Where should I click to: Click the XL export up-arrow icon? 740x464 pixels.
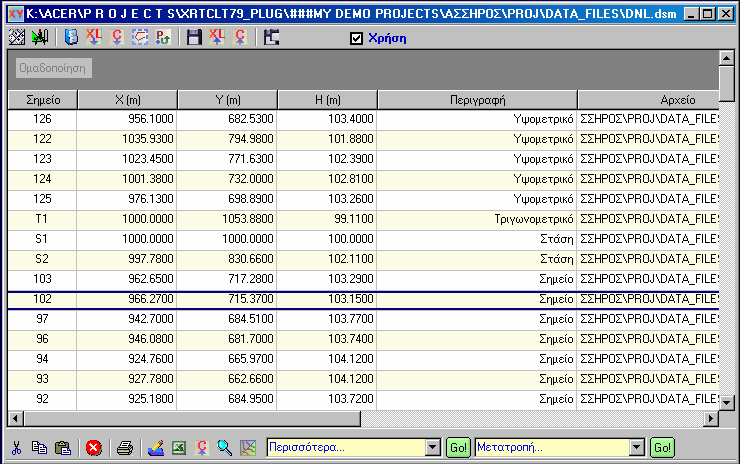point(217,37)
